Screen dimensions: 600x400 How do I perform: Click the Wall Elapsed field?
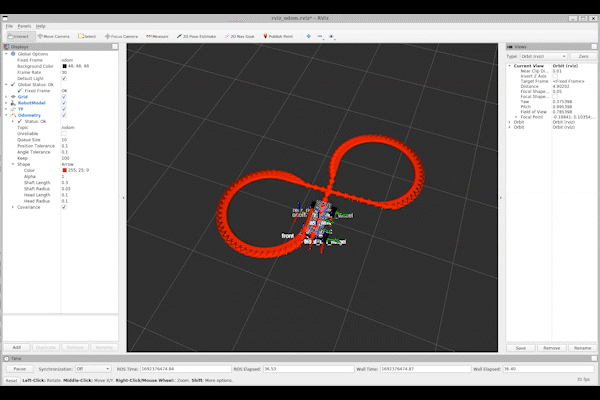(x=548, y=369)
